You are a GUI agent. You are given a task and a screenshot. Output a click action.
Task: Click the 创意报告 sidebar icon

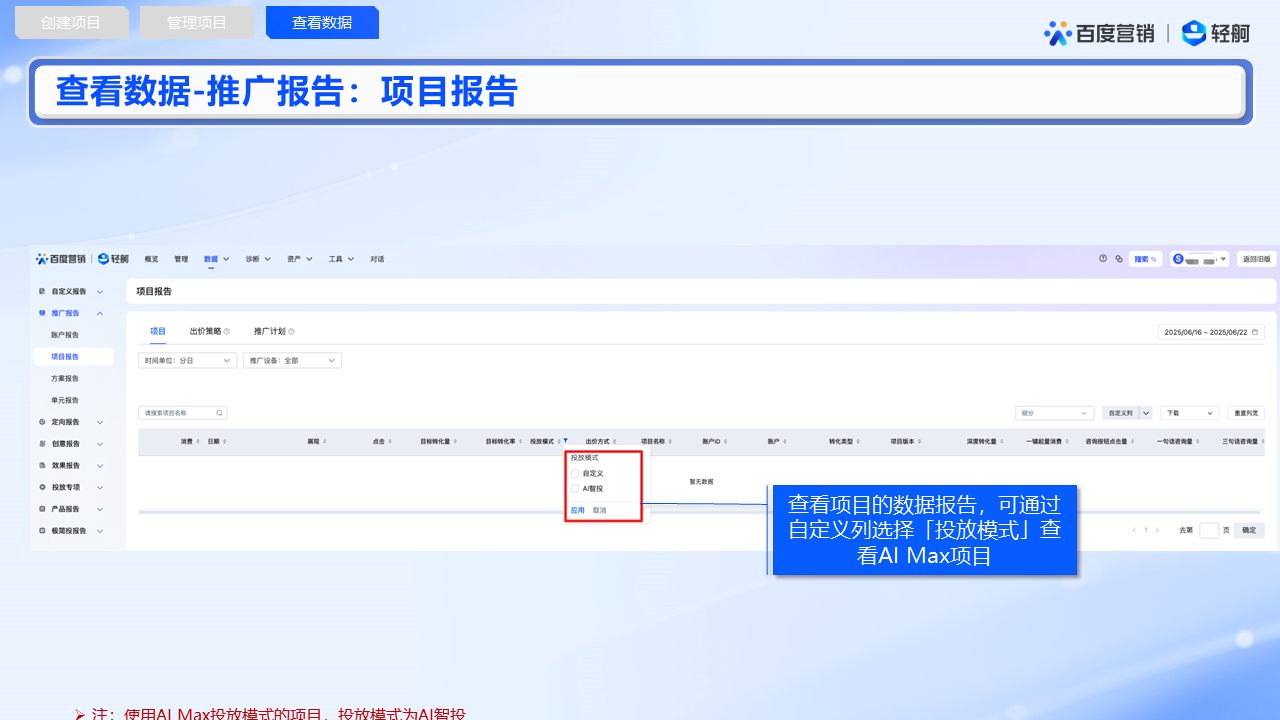click(42, 443)
